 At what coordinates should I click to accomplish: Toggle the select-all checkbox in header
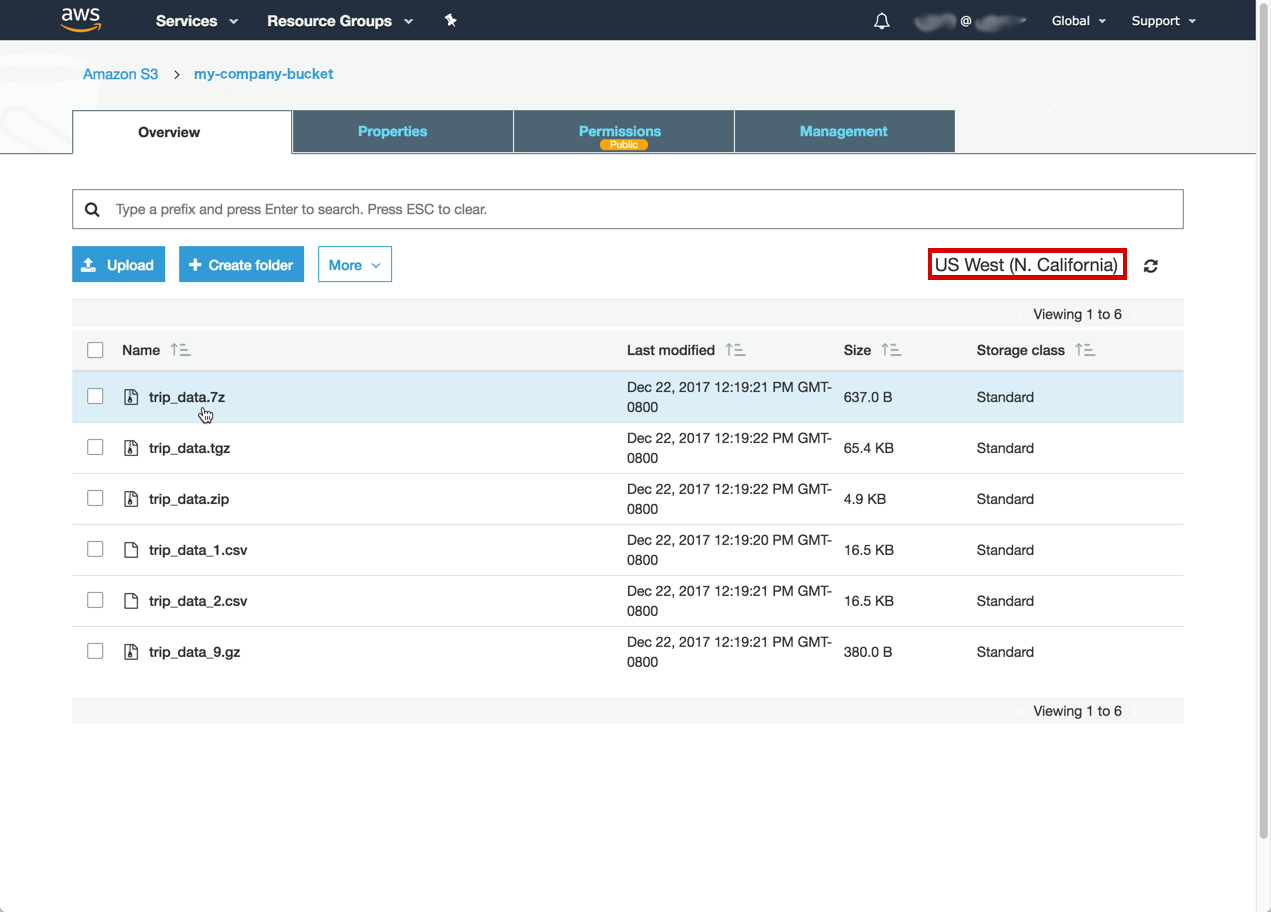coord(95,350)
